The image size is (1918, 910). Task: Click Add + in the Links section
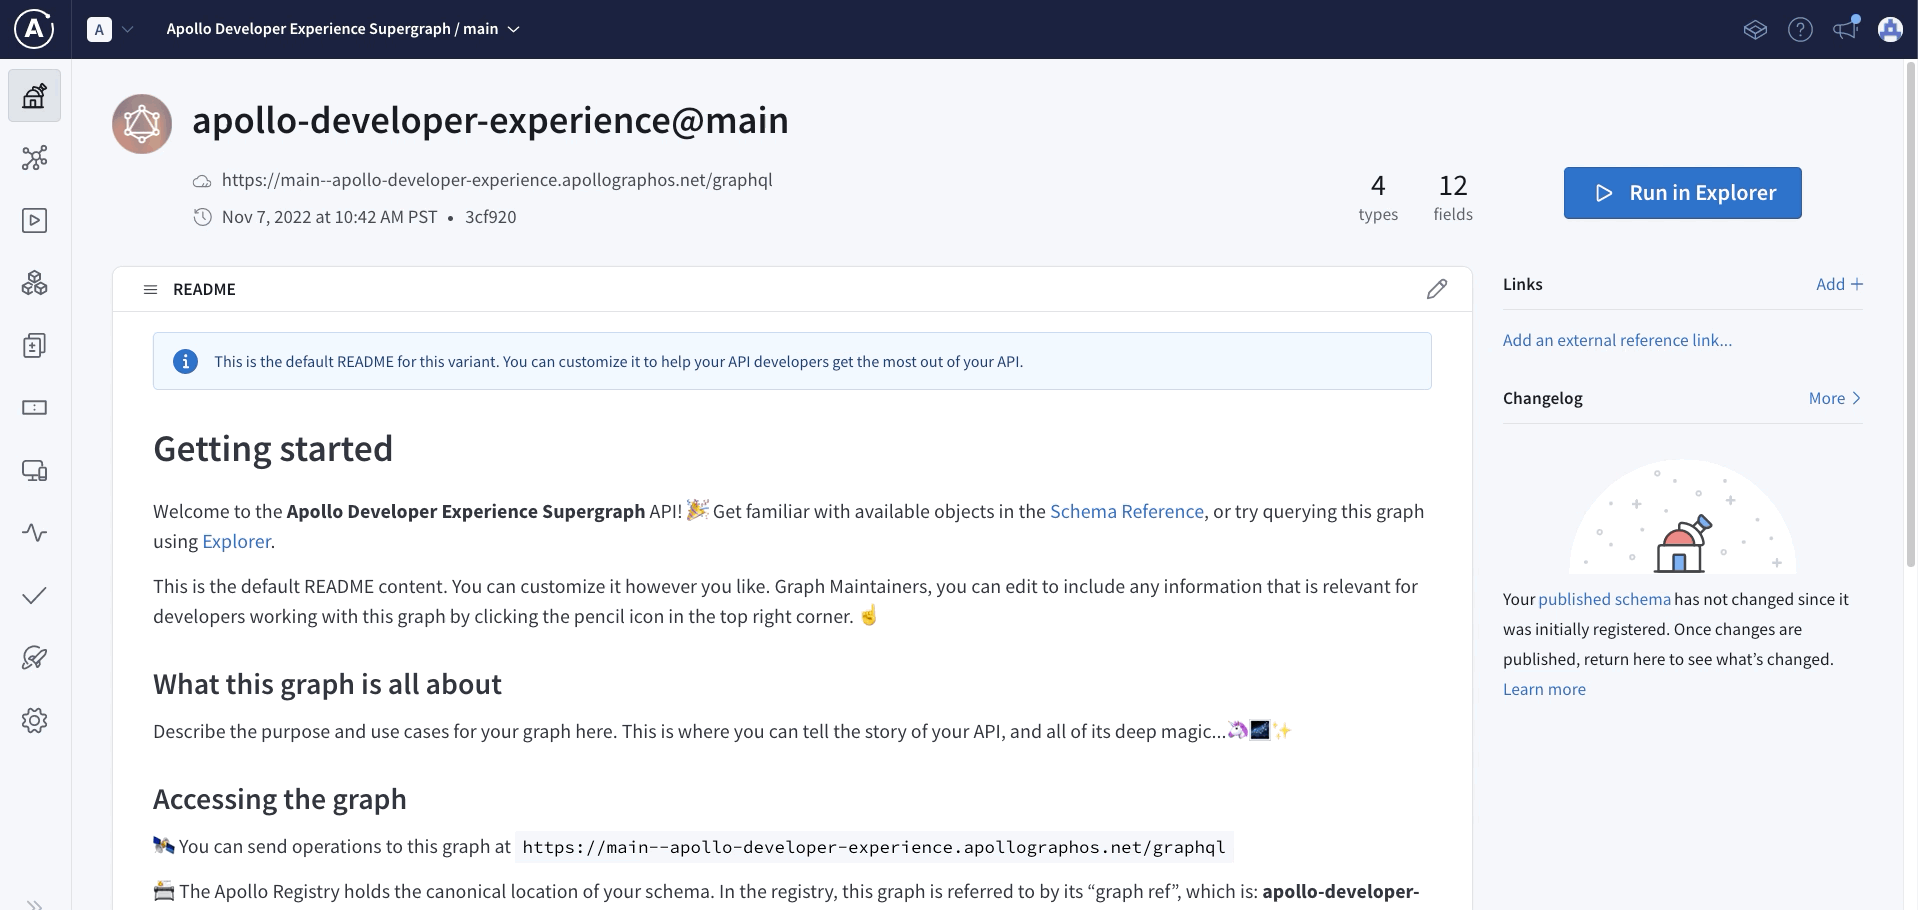click(1839, 284)
